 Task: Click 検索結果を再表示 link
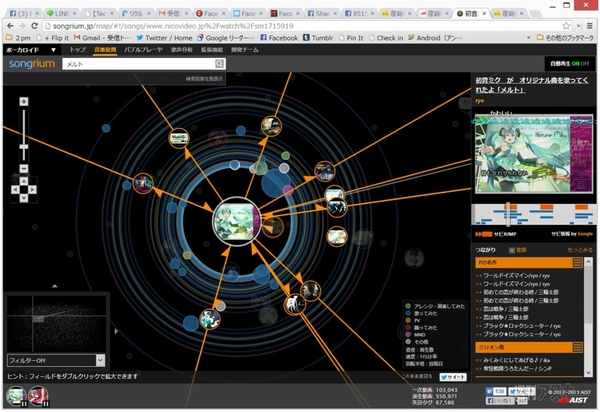click(204, 79)
